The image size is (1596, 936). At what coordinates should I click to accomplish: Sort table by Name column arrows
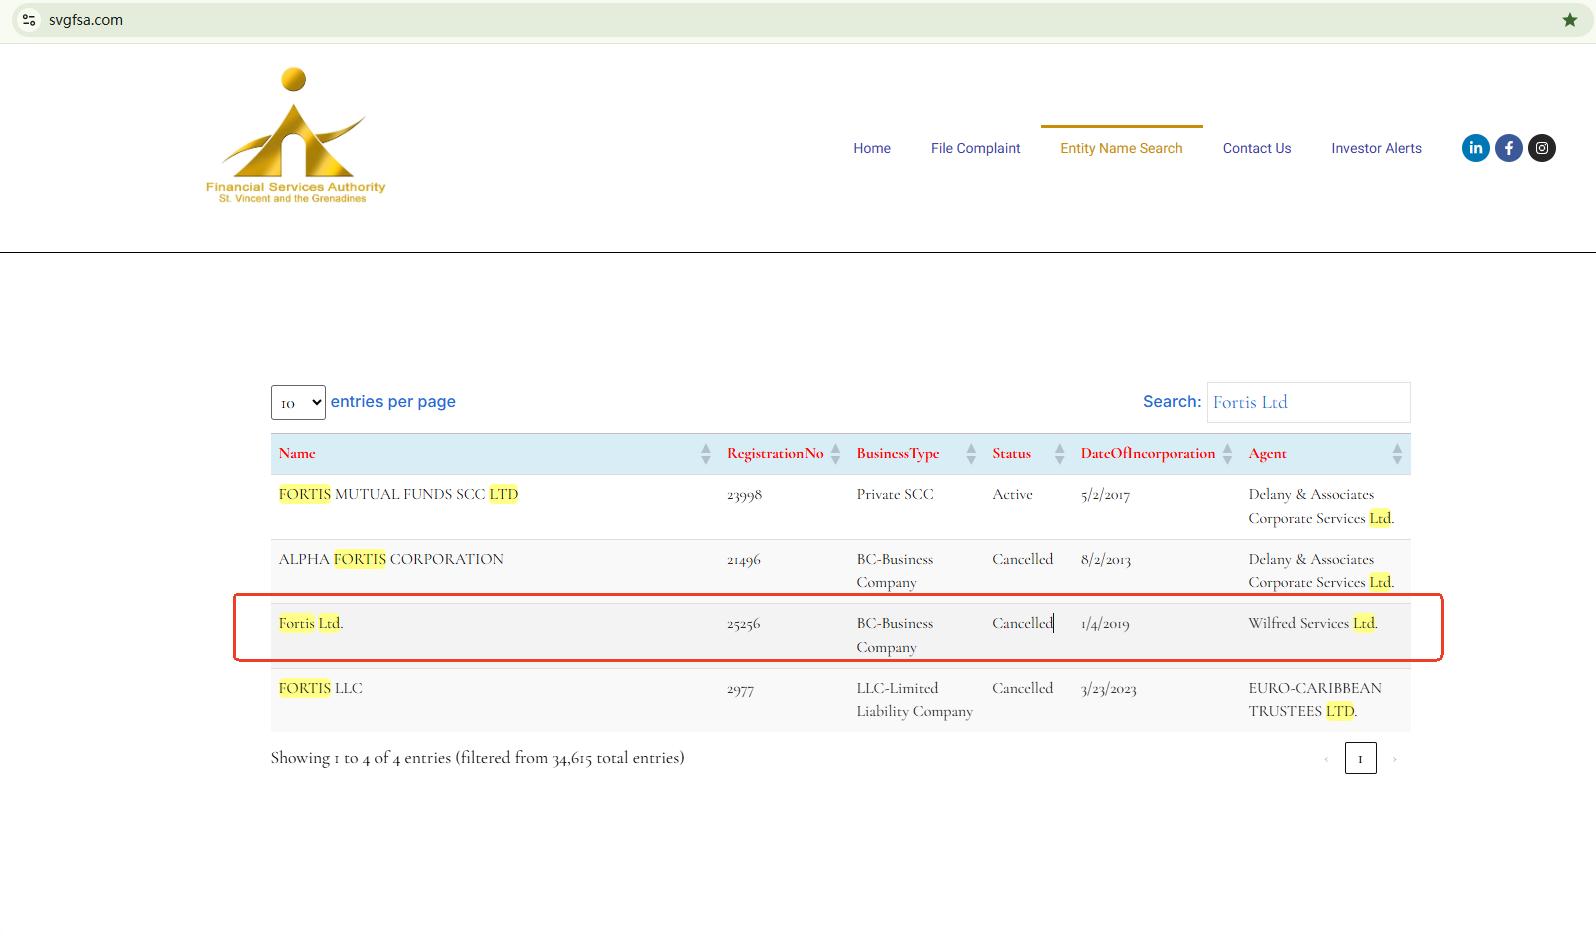tap(705, 454)
